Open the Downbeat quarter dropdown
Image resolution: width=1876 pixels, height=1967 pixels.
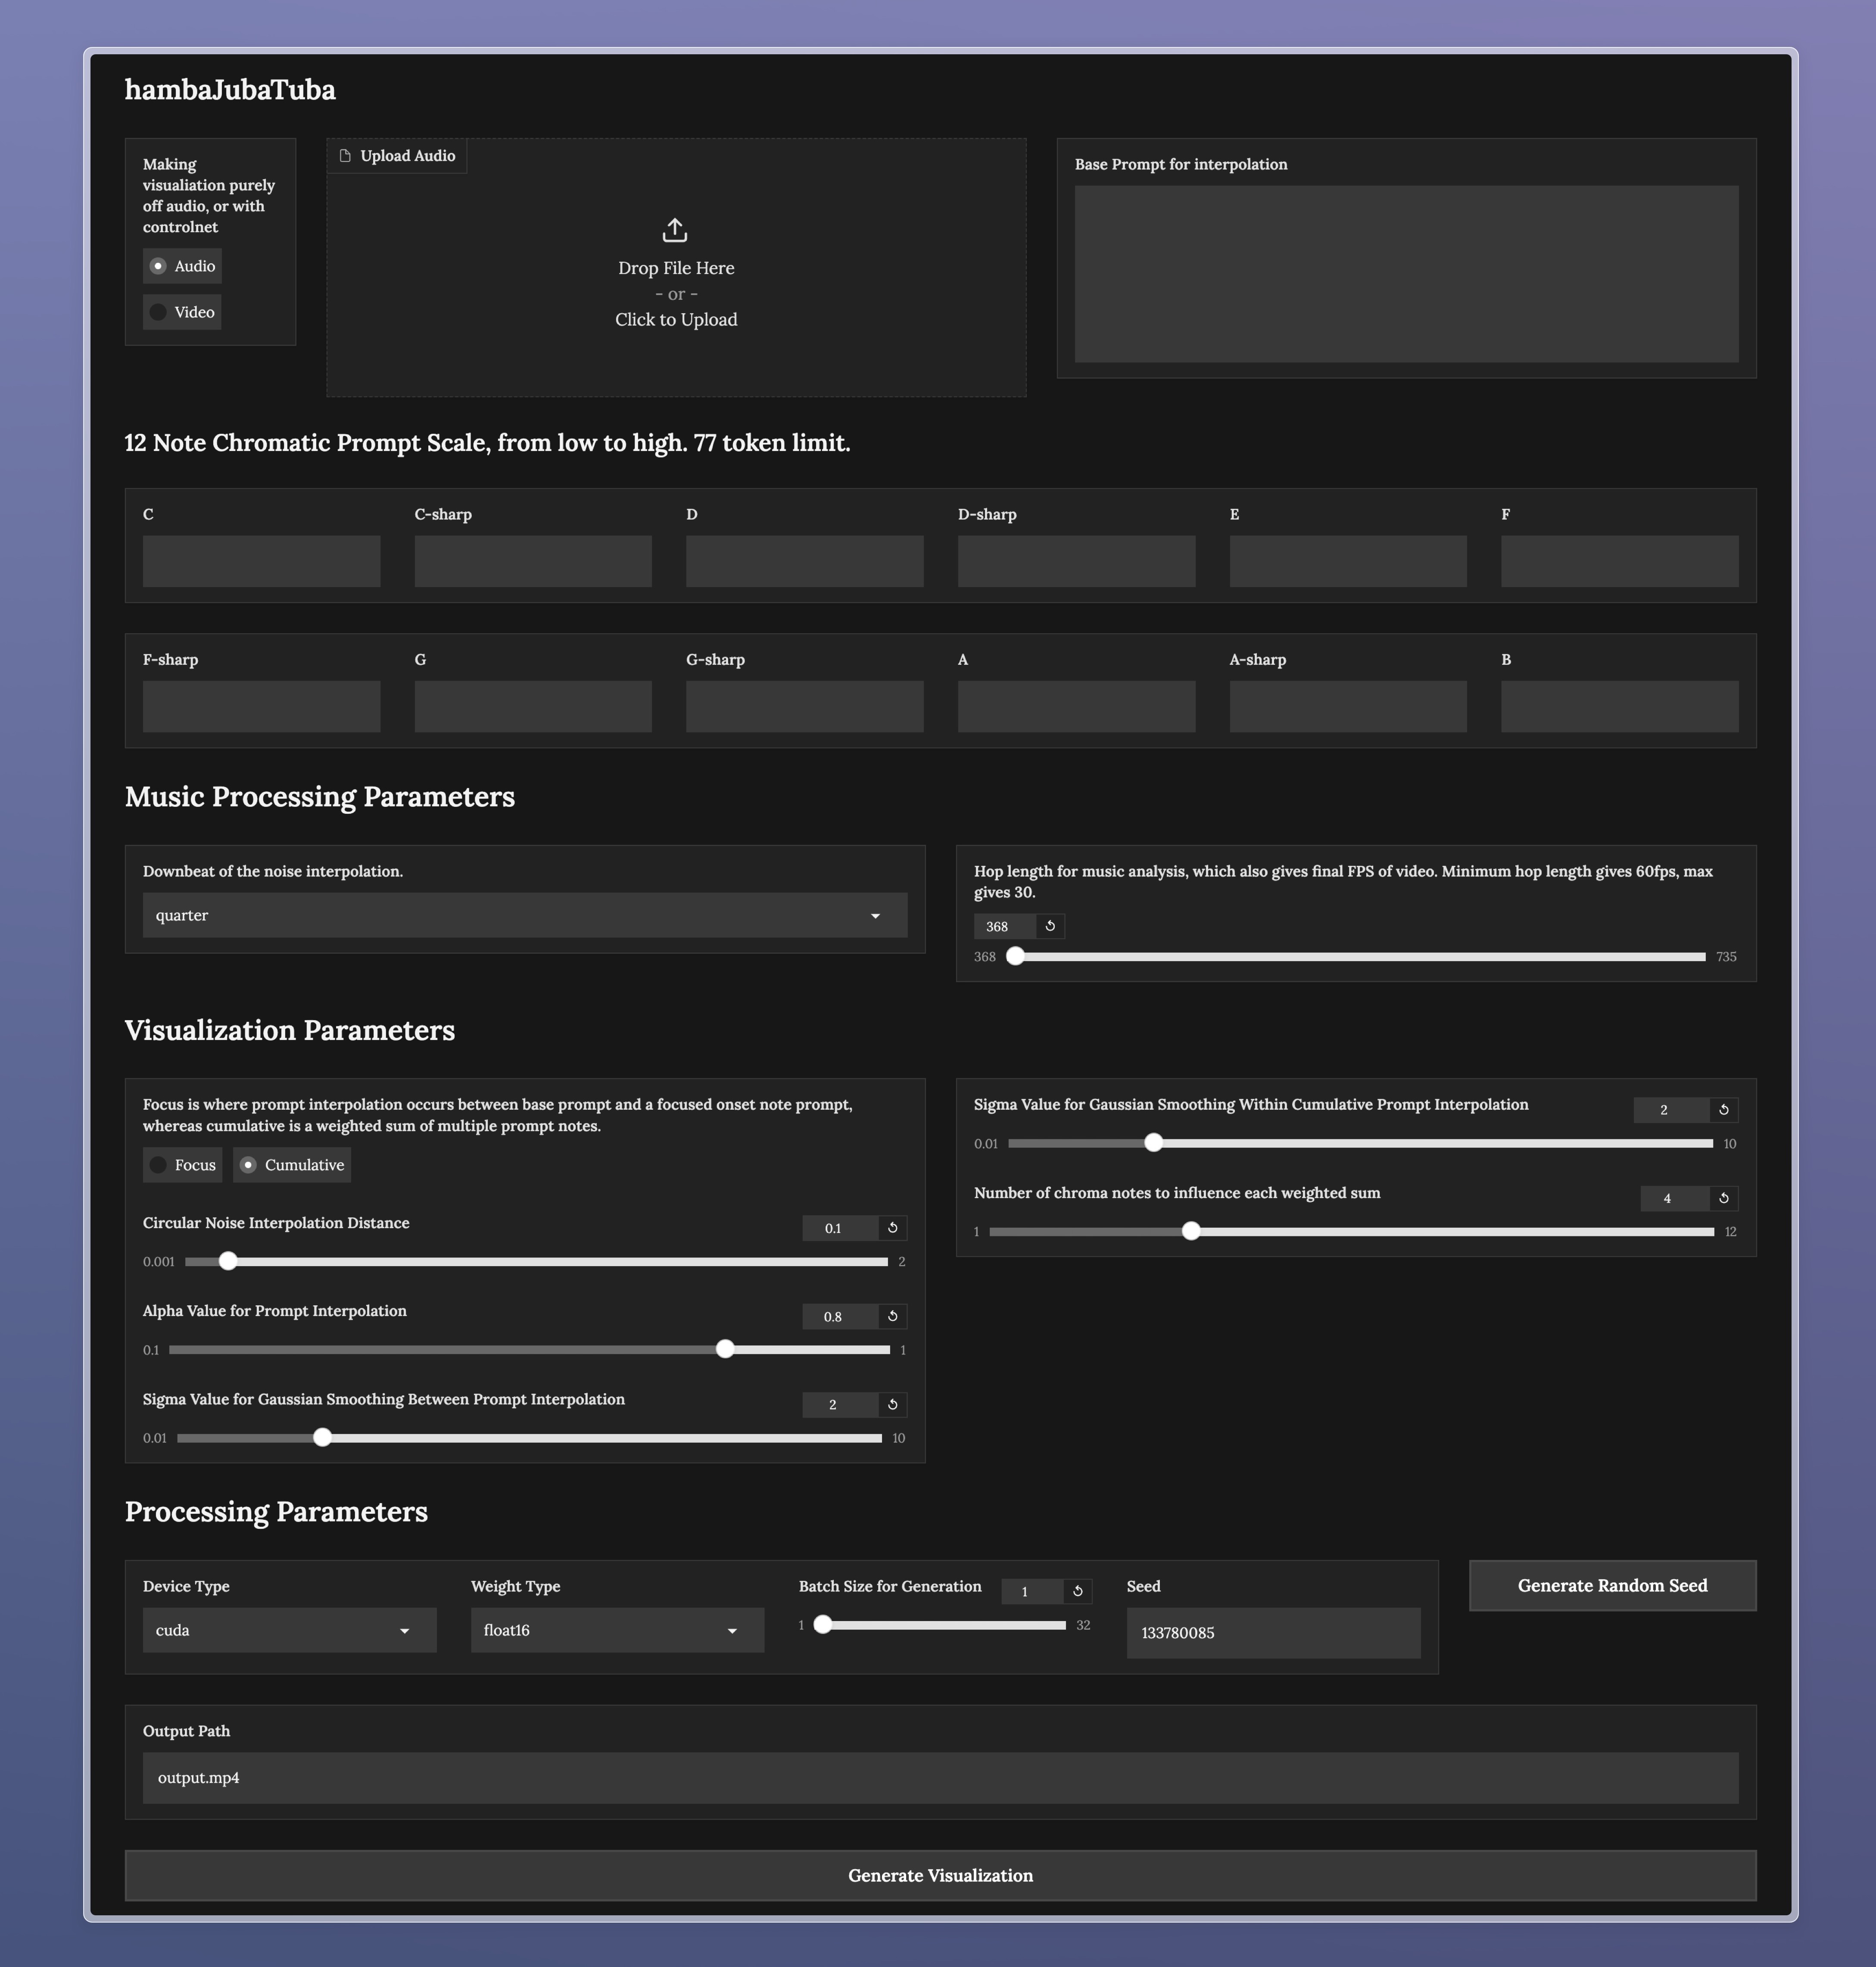[525, 915]
